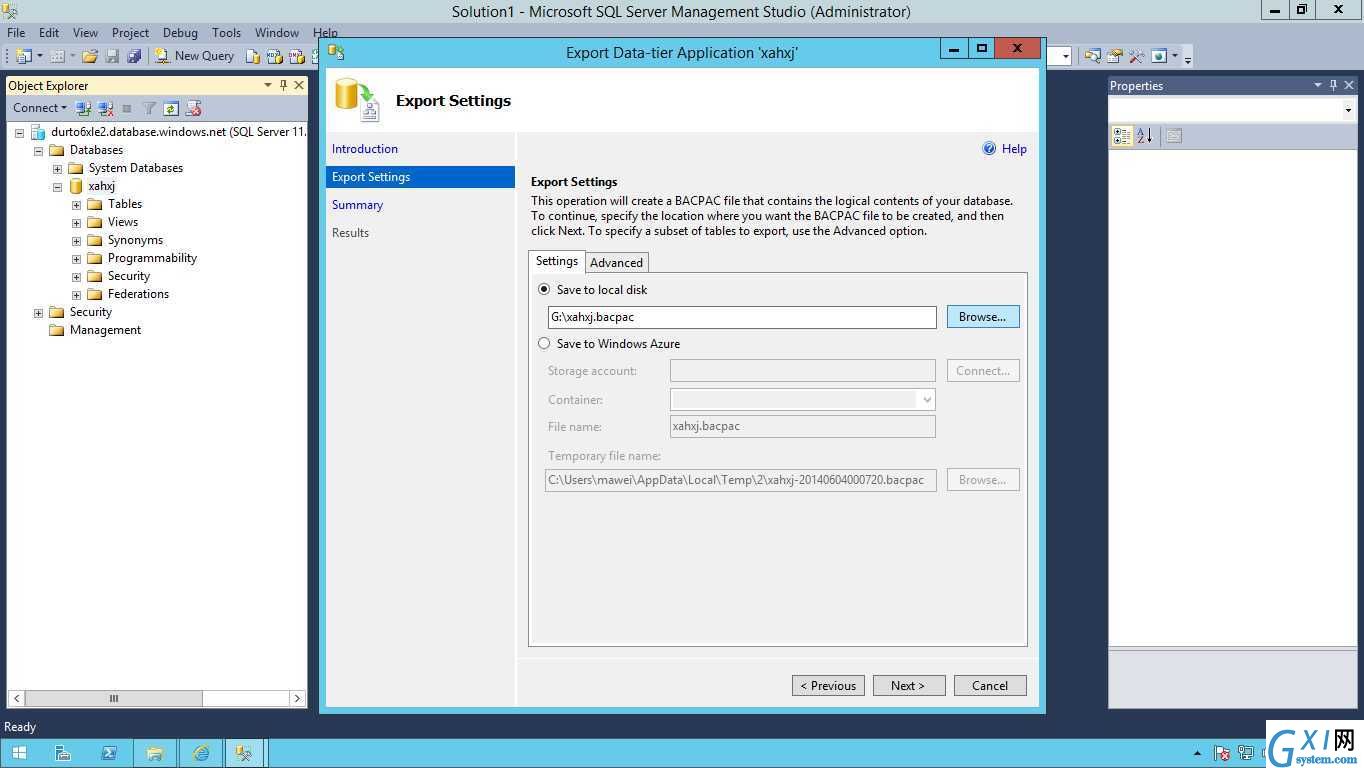
Task: Switch to the Settings tab
Action: tap(557, 261)
